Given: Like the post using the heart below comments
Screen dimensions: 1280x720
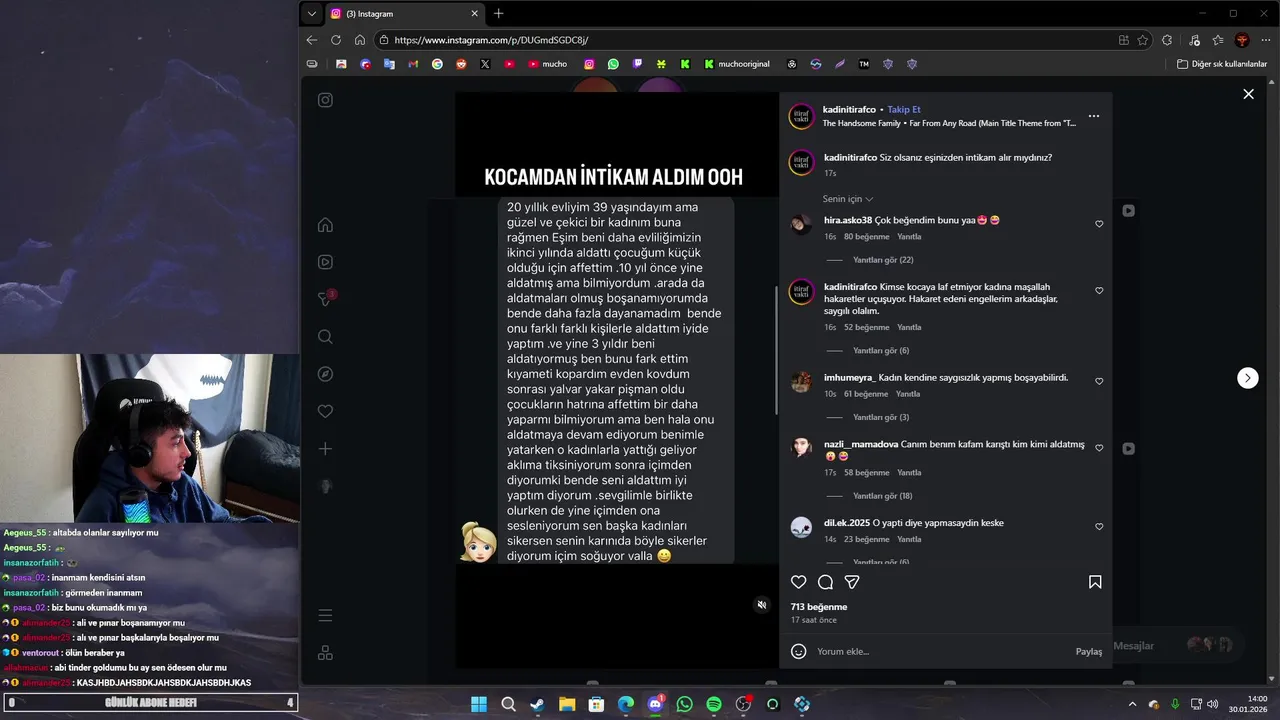Looking at the screenshot, I should [x=798, y=582].
